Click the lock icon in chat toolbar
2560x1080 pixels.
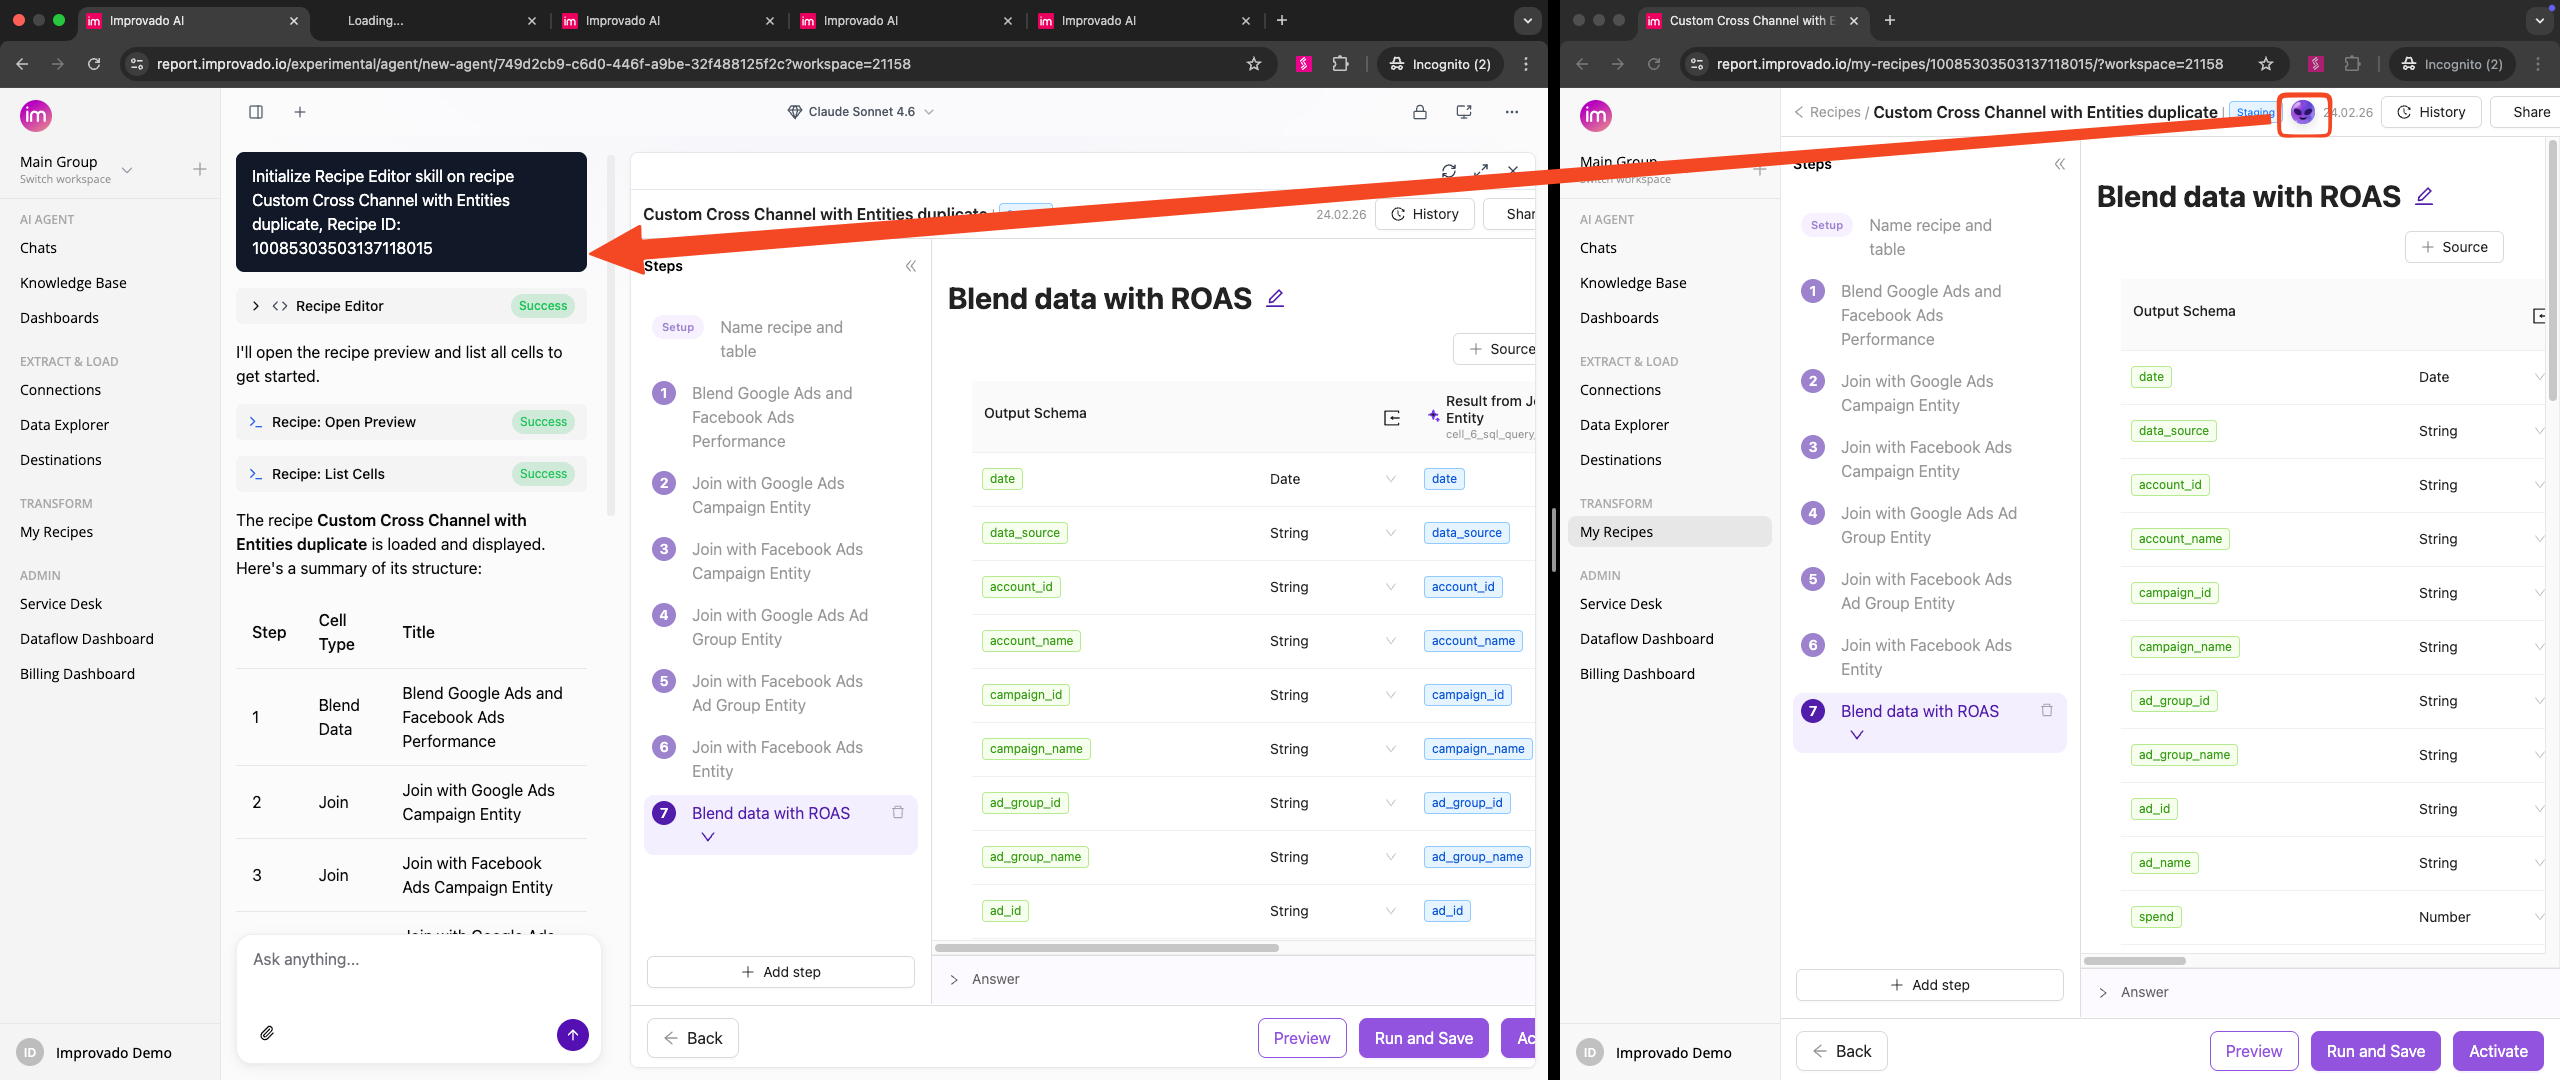point(1420,112)
